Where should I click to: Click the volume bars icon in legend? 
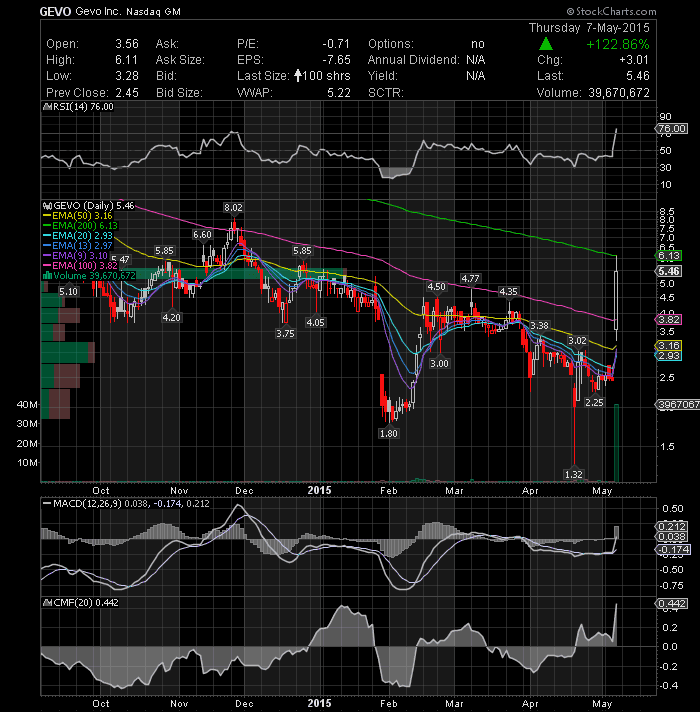click(x=47, y=276)
